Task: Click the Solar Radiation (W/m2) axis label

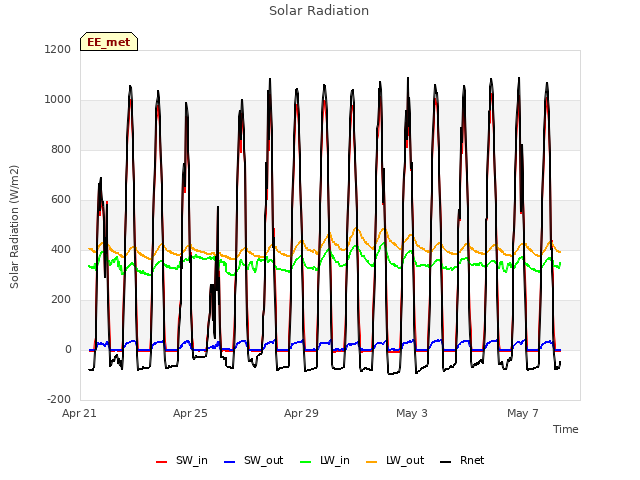Action: tap(14, 227)
